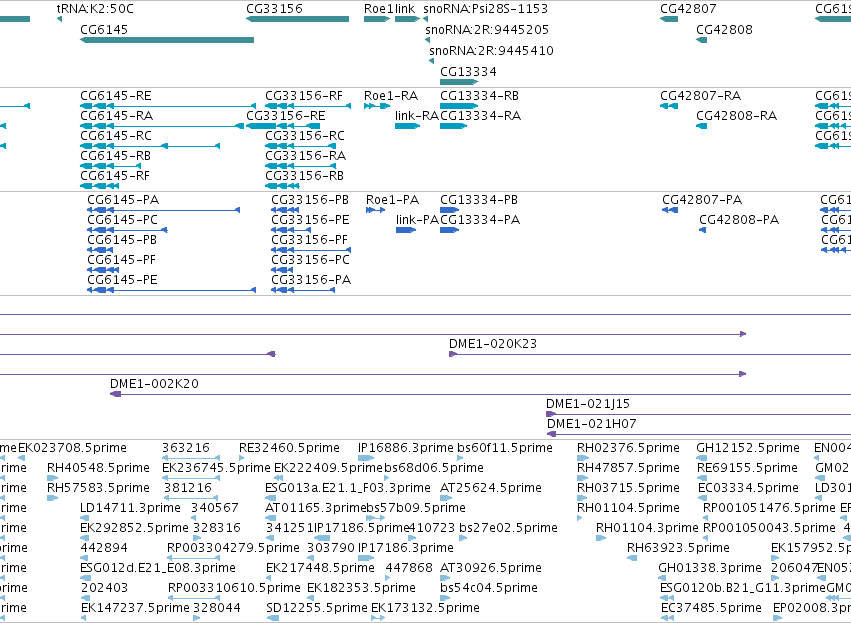Click BAC clone label DME1-021H07
851x623 pixels.
pyautogui.click(x=592, y=424)
